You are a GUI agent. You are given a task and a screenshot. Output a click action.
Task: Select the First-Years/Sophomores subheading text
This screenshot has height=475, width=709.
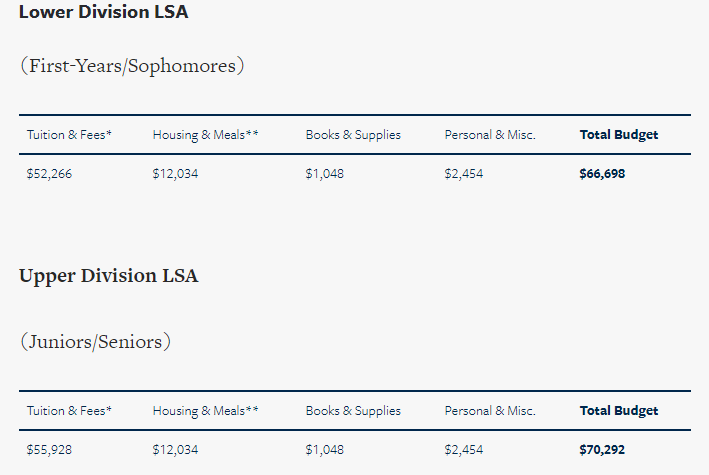[132, 66]
